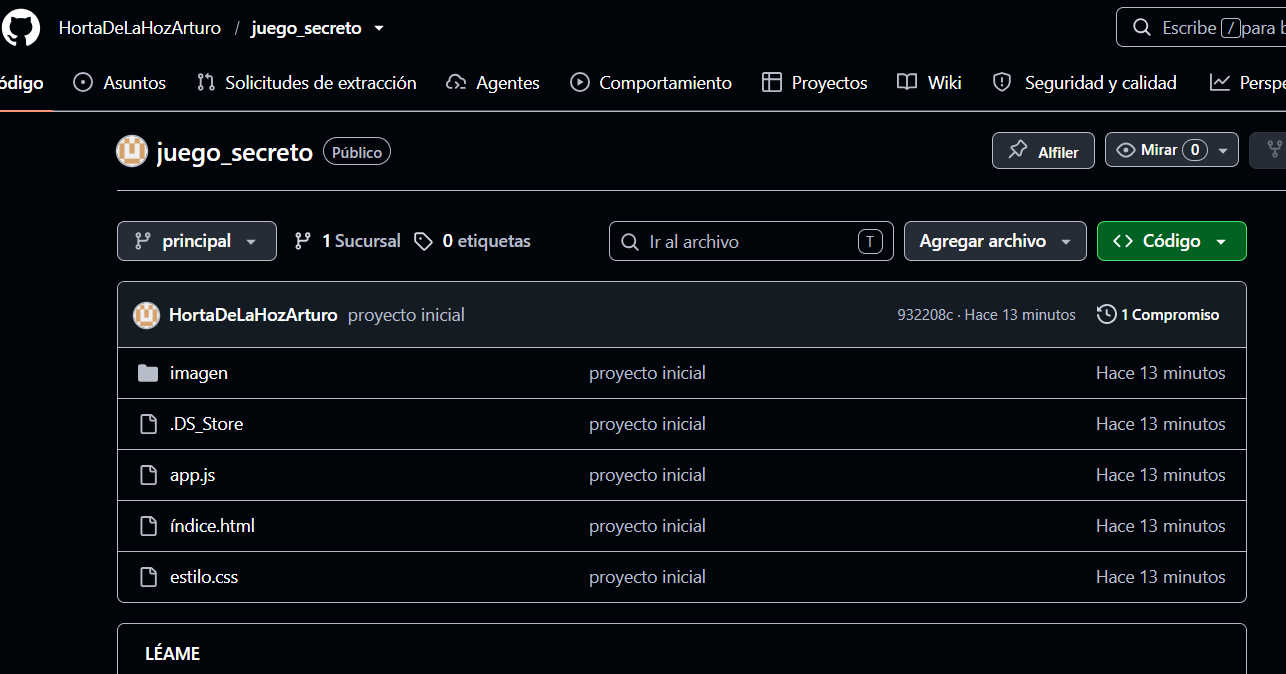Click HortaDeLaHozArturo in commit row
The height and width of the screenshot is (674, 1286).
pos(253,315)
